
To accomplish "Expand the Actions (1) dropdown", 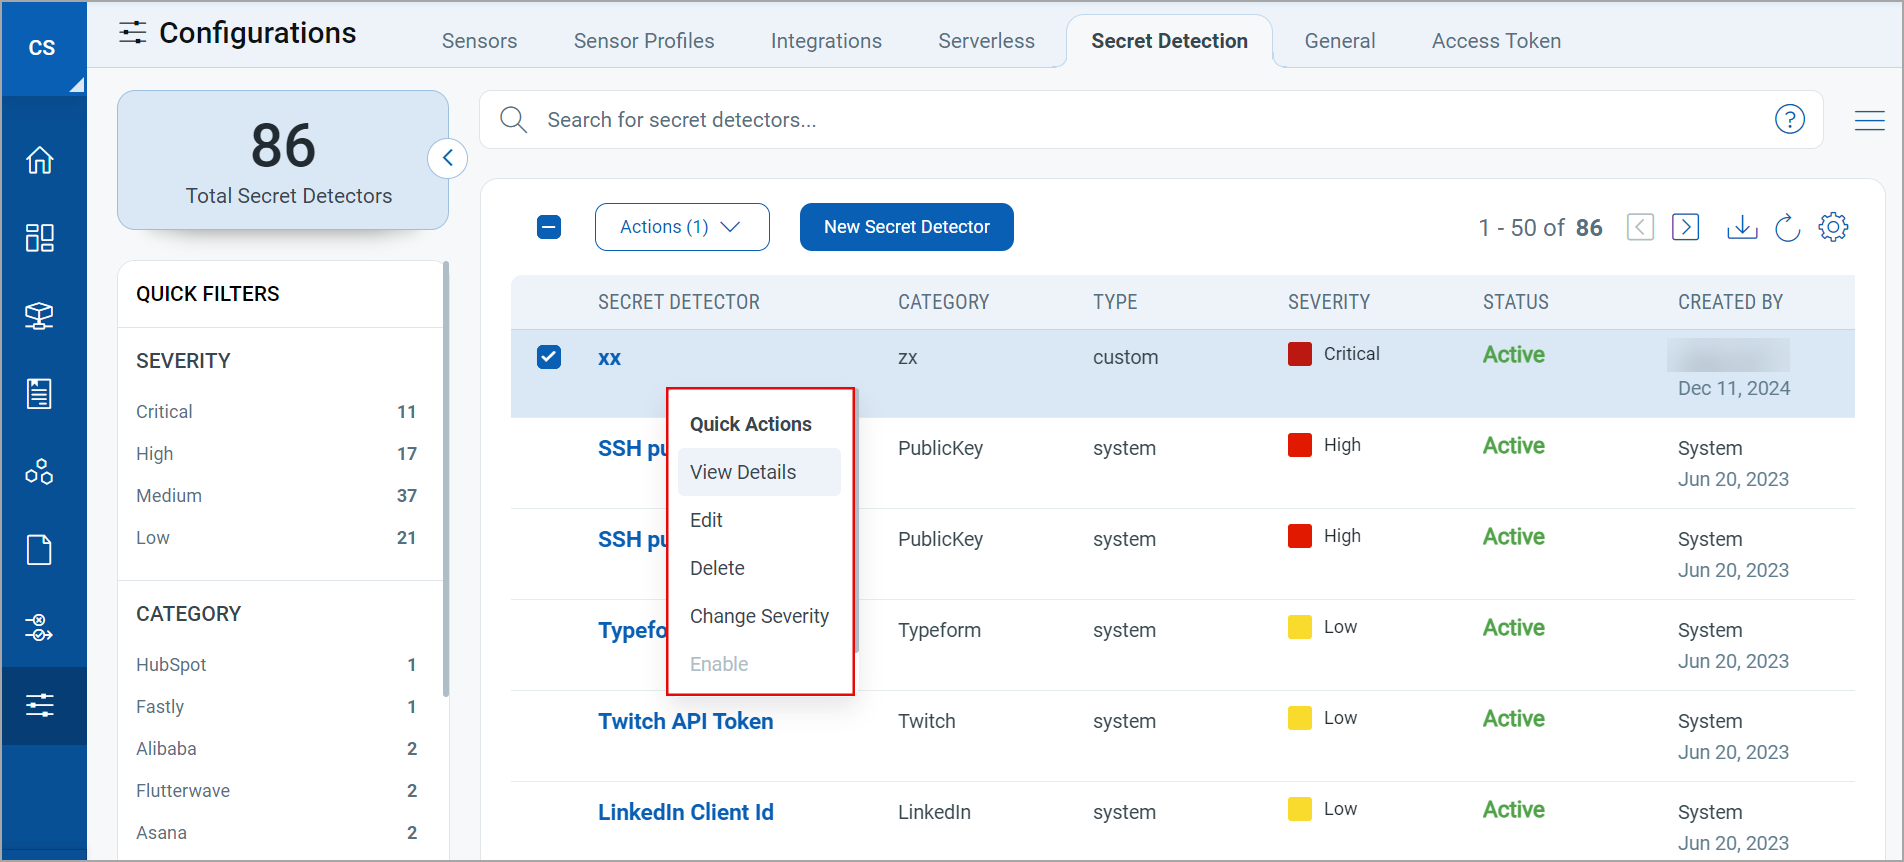I will point(681,227).
